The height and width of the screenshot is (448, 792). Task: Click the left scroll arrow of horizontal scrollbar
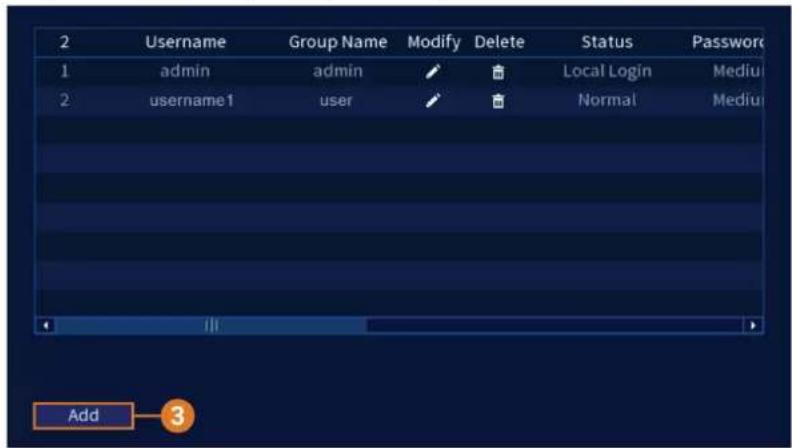[45, 325]
